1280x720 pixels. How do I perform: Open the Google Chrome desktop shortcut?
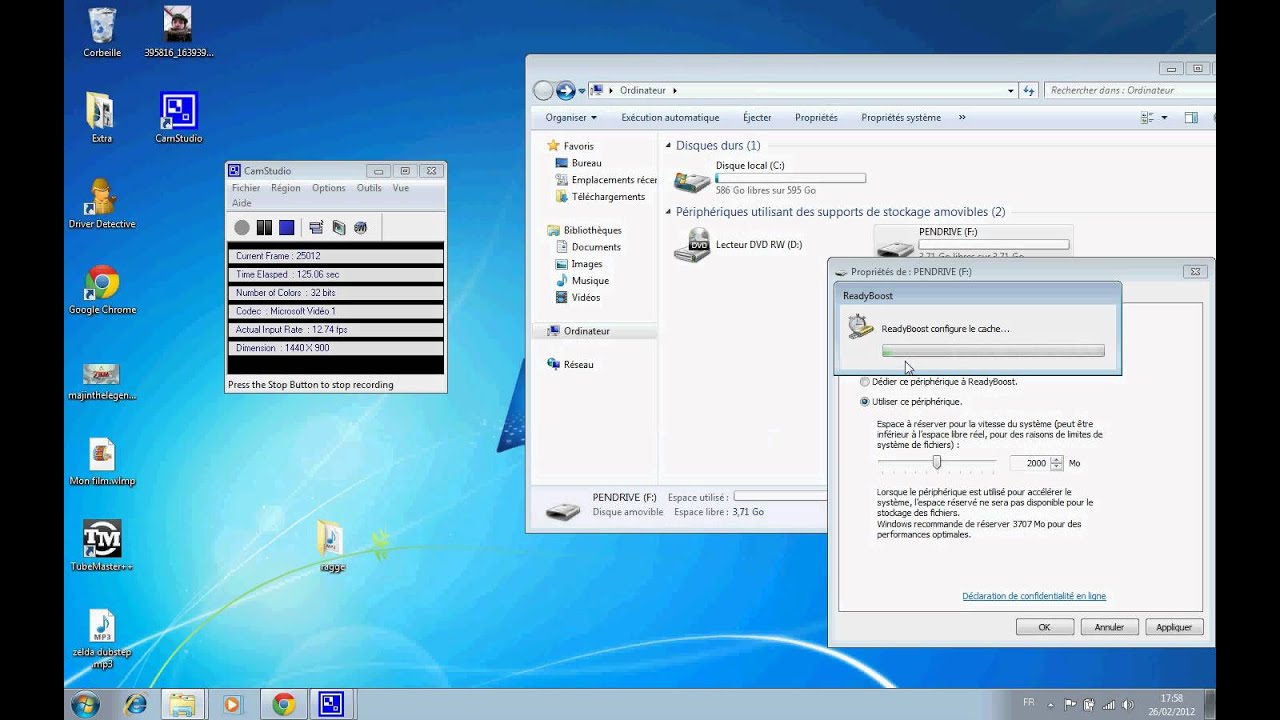tap(102, 290)
